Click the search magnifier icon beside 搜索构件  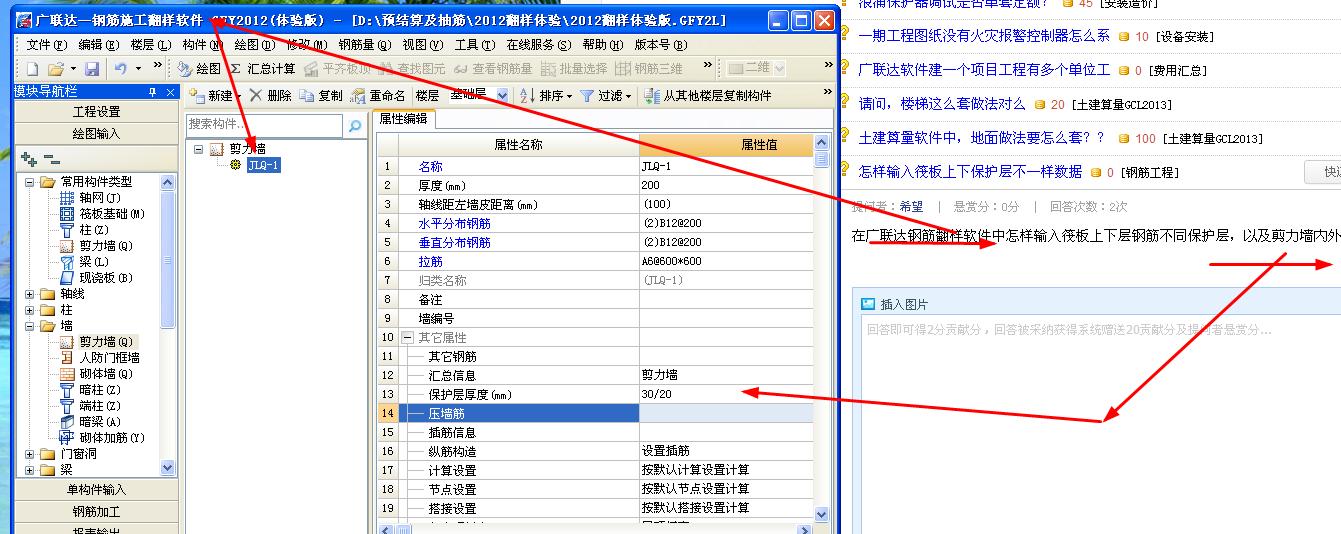point(354,126)
